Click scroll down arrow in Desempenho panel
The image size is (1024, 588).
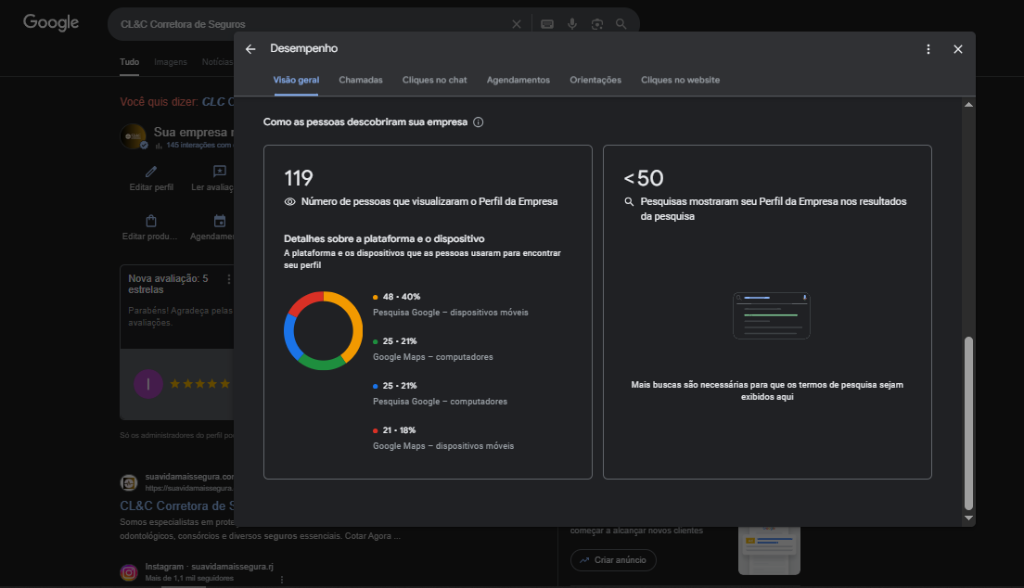click(x=968, y=518)
